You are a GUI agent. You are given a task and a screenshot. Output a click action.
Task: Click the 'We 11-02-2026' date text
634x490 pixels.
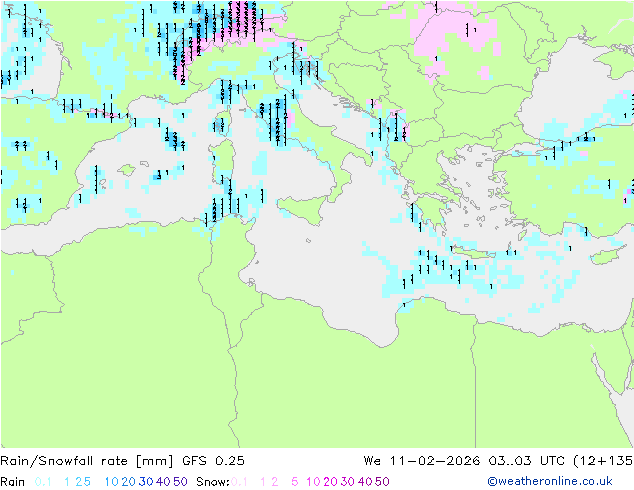422,461
